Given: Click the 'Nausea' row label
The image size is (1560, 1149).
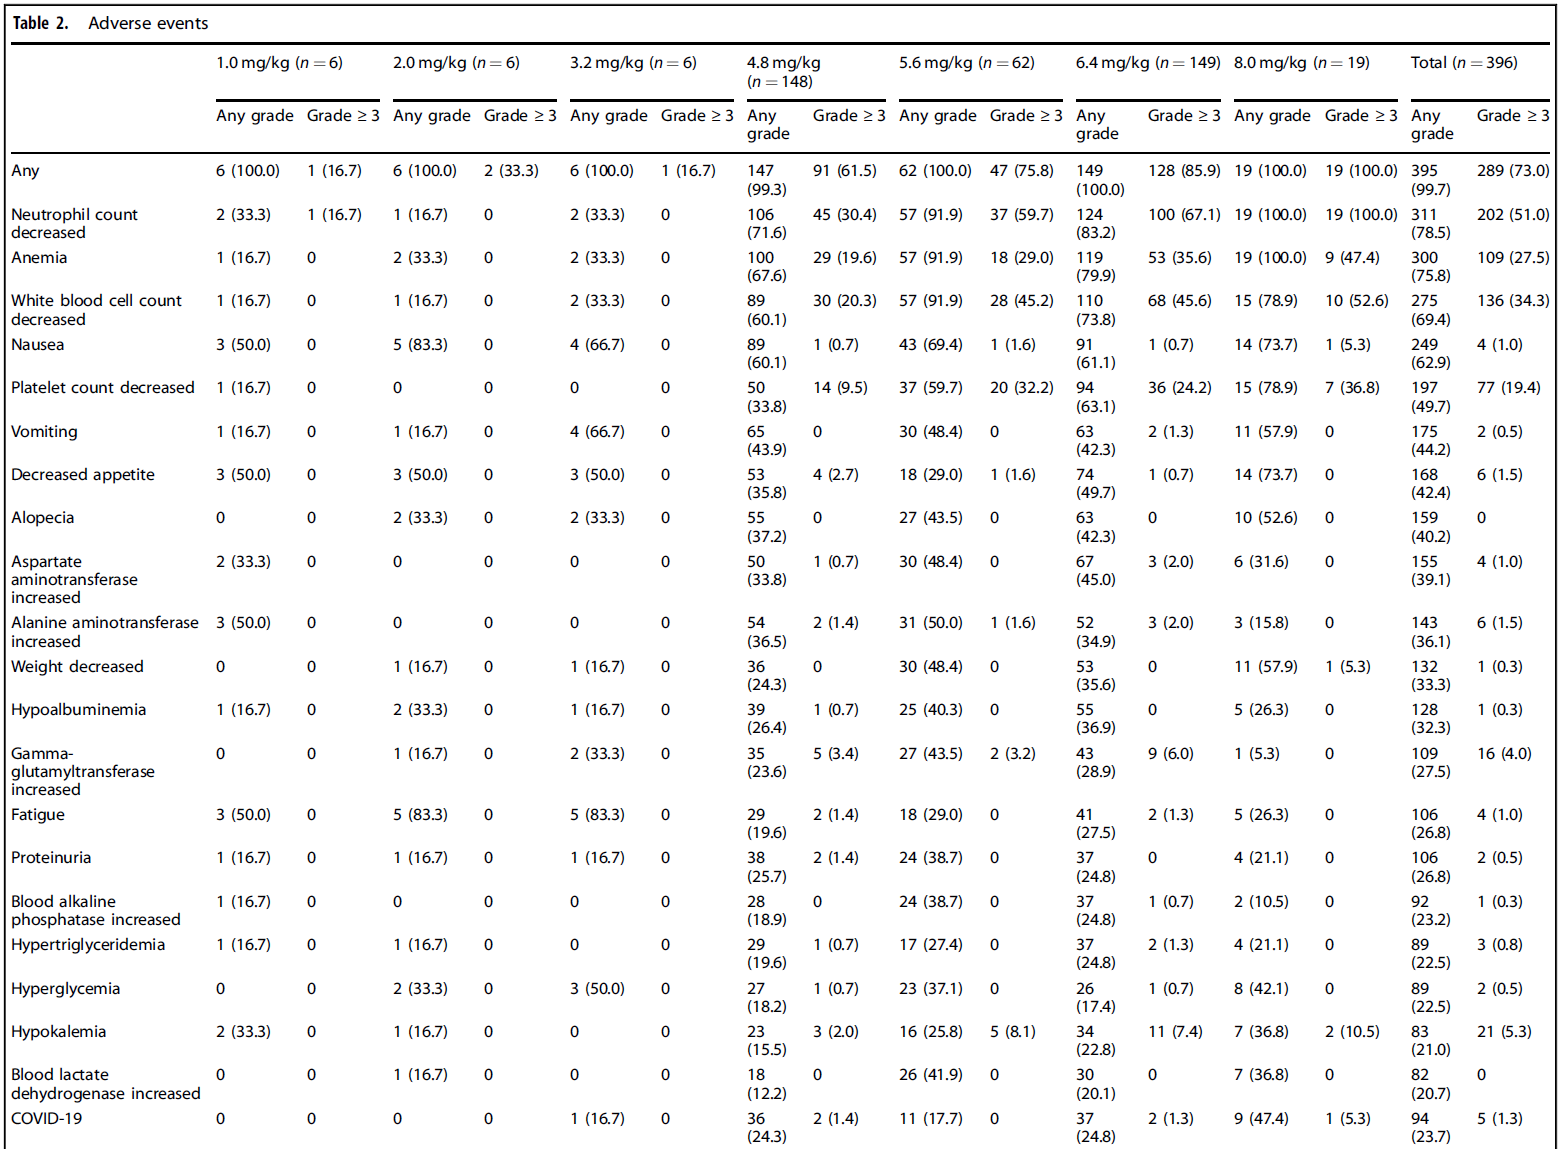Looking at the screenshot, I should (37, 345).
